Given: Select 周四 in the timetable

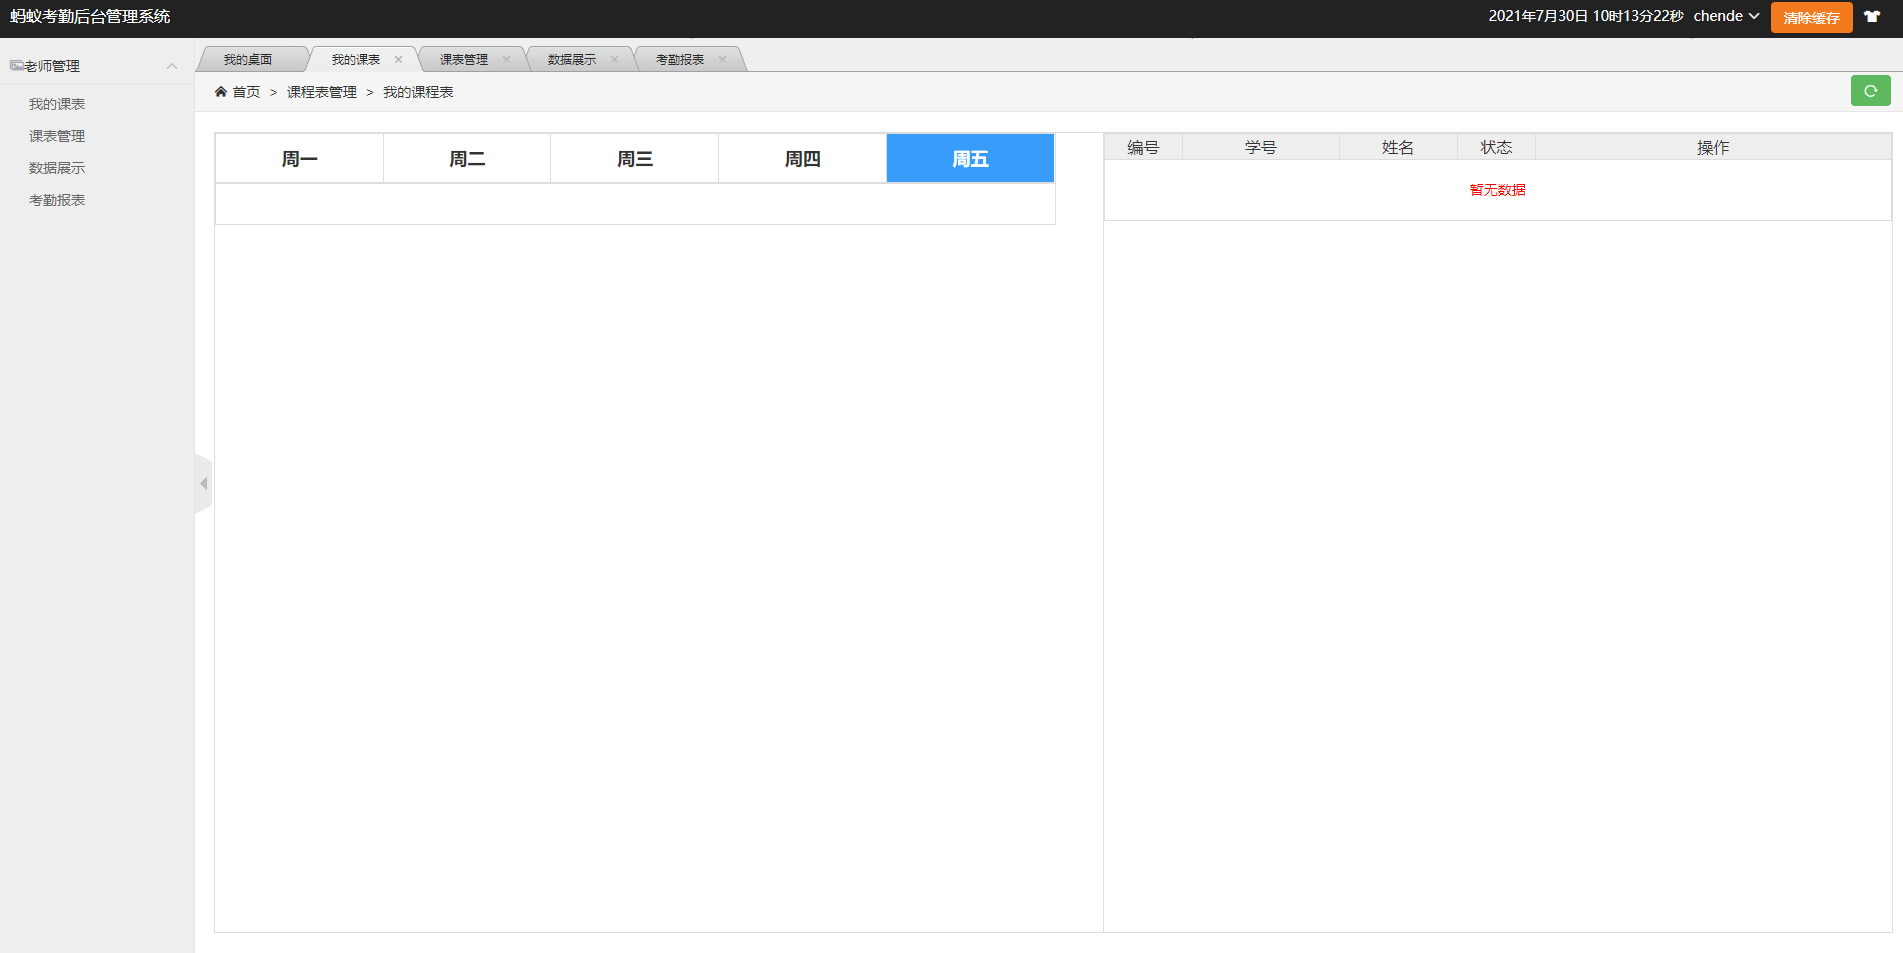Looking at the screenshot, I should (x=803, y=159).
